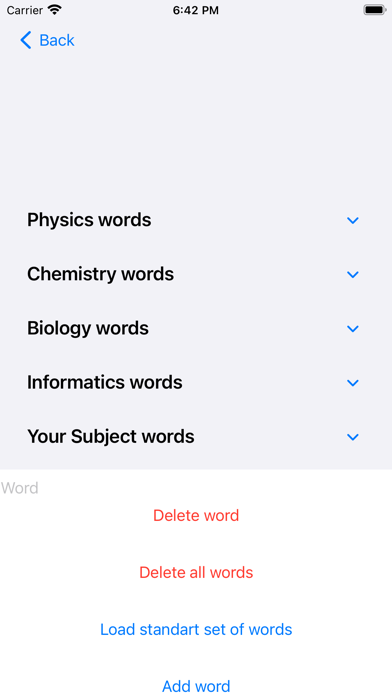This screenshot has height=696, width=392.
Task: Load standart set of words
Action: 196,629
